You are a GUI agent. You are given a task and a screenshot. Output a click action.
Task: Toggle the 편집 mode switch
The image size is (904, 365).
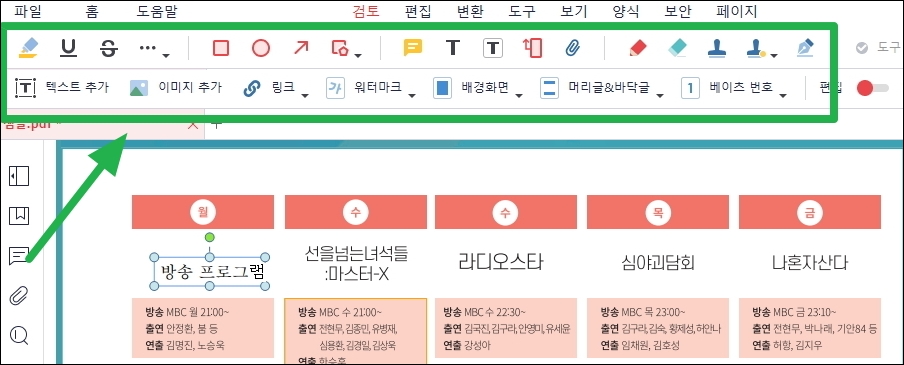872,88
